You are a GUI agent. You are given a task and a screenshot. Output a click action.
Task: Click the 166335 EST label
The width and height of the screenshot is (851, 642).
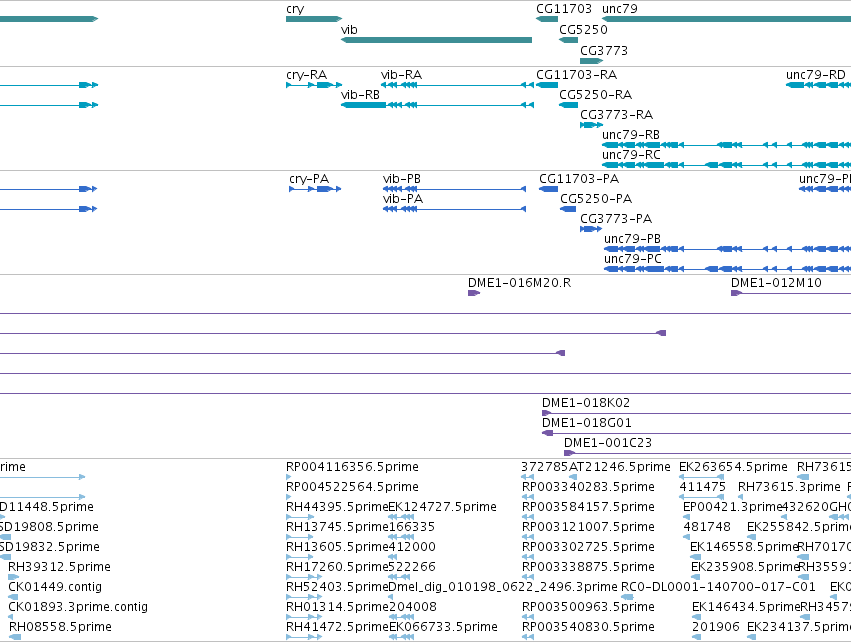(411, 527)
